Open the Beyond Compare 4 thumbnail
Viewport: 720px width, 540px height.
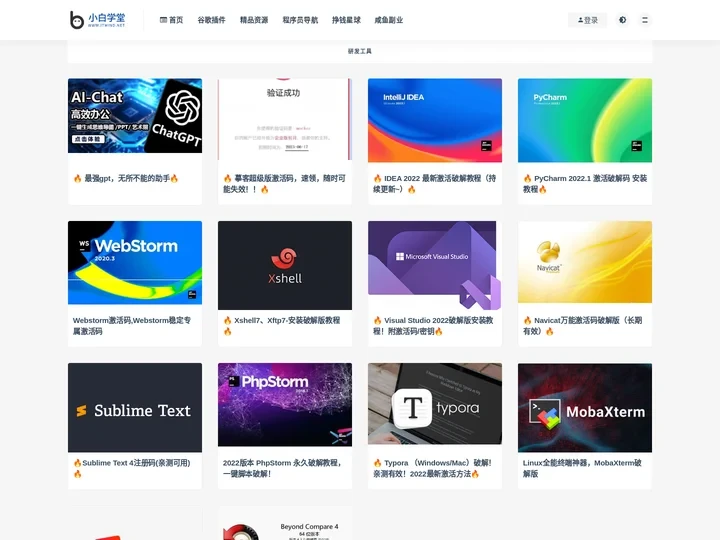pos(285,523)
